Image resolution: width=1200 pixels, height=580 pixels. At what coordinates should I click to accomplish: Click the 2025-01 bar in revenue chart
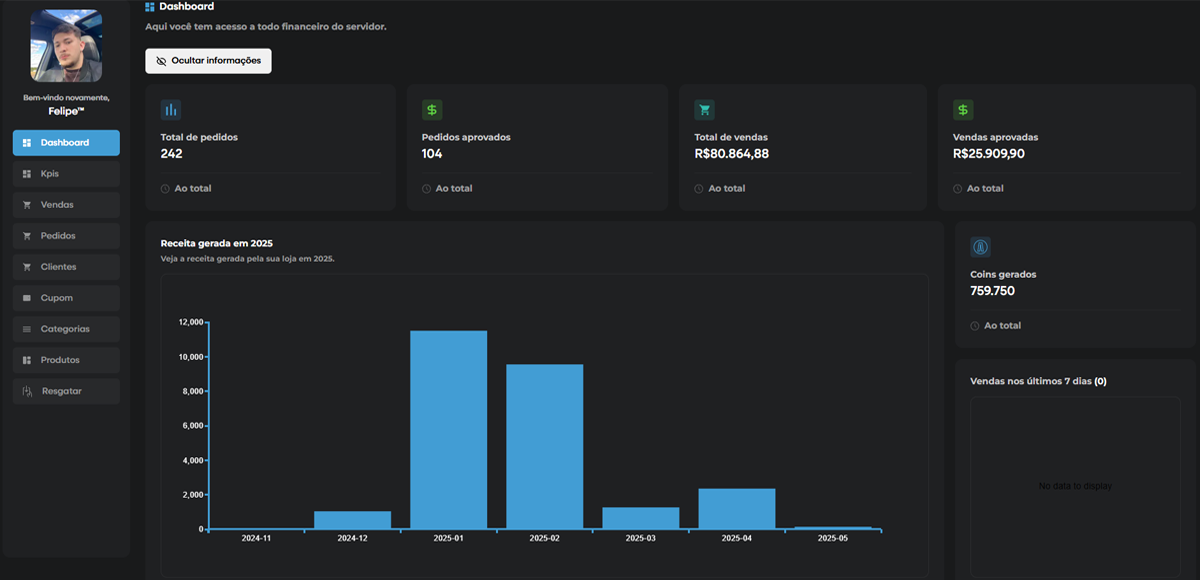coord(448,430)
